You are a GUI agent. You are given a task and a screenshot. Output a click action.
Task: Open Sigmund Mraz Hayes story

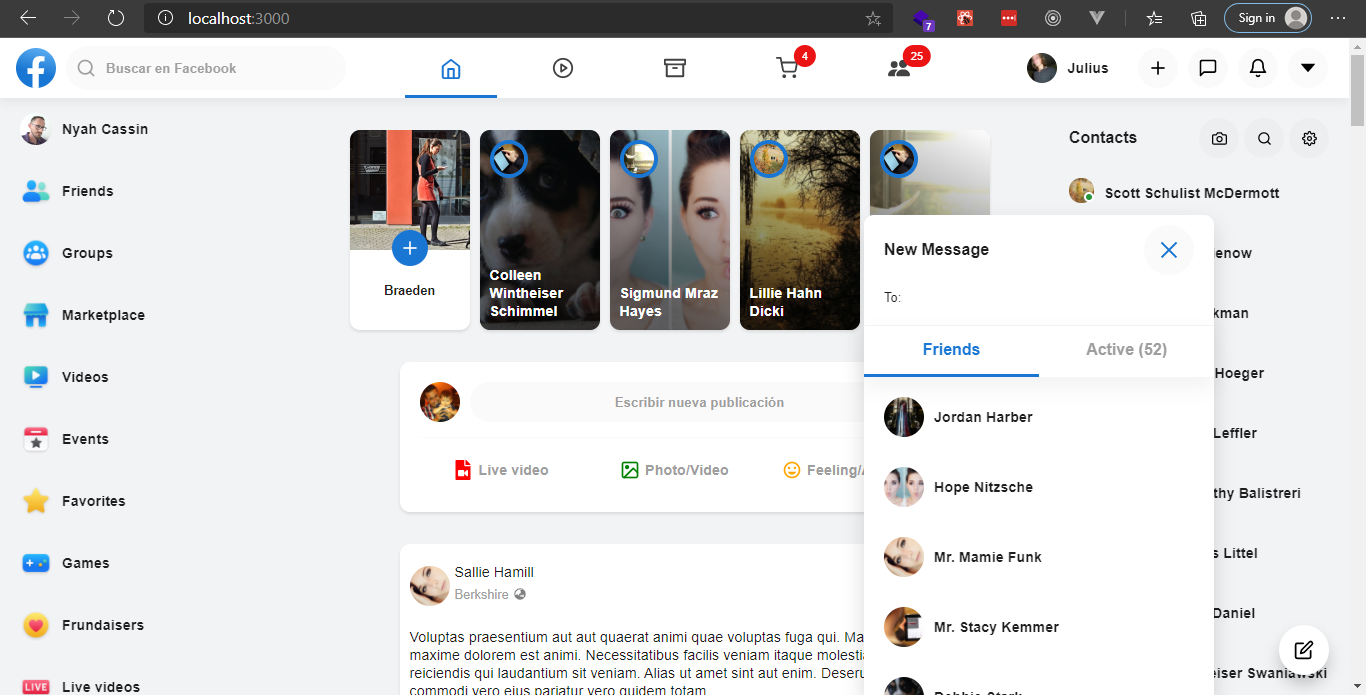pyautogui.click(x=670, y=230)
